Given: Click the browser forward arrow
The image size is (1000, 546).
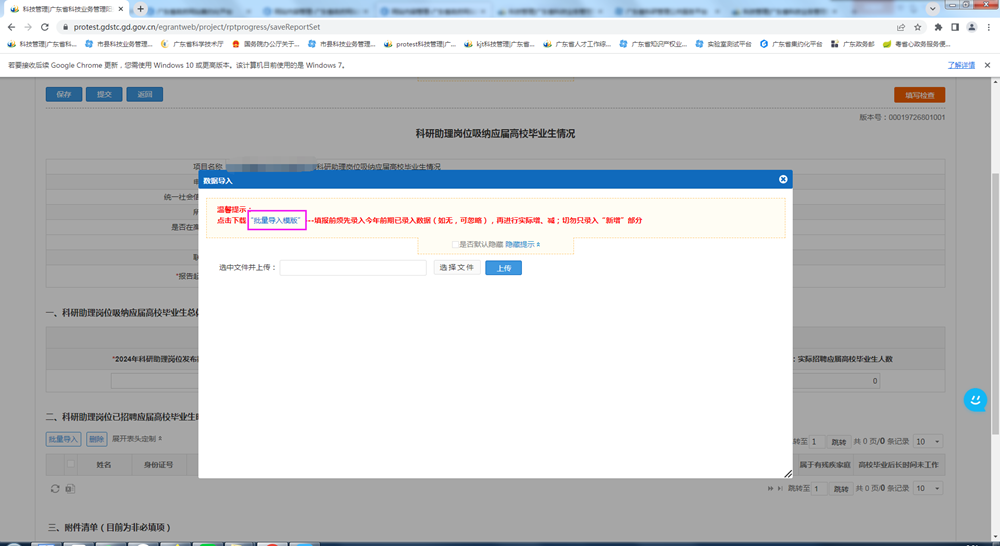Looking at the screenshot, I should 27,27.
